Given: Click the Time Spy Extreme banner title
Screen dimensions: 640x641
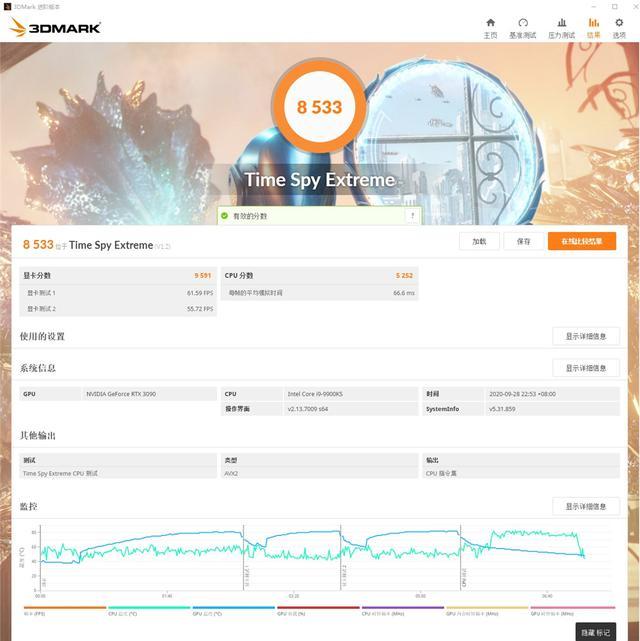Looking at the screenshot, I should [x=320, y=180].
